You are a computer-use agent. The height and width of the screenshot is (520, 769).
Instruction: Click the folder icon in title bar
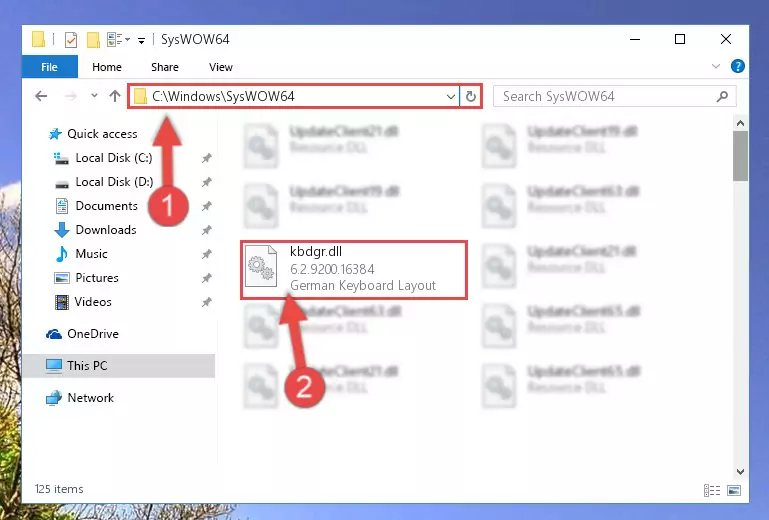click(38, 39)
